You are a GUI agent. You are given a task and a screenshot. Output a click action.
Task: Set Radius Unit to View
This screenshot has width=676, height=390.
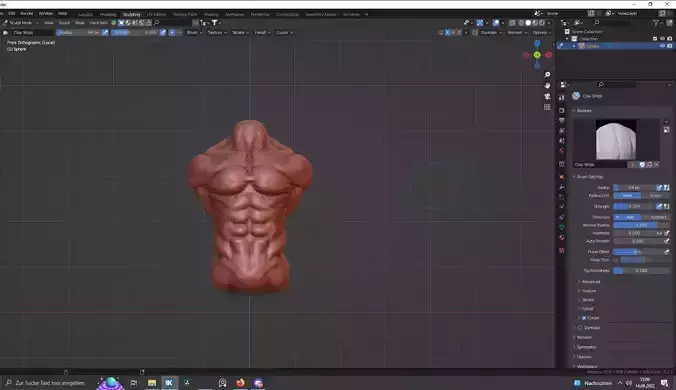click(x=627, y=196)
